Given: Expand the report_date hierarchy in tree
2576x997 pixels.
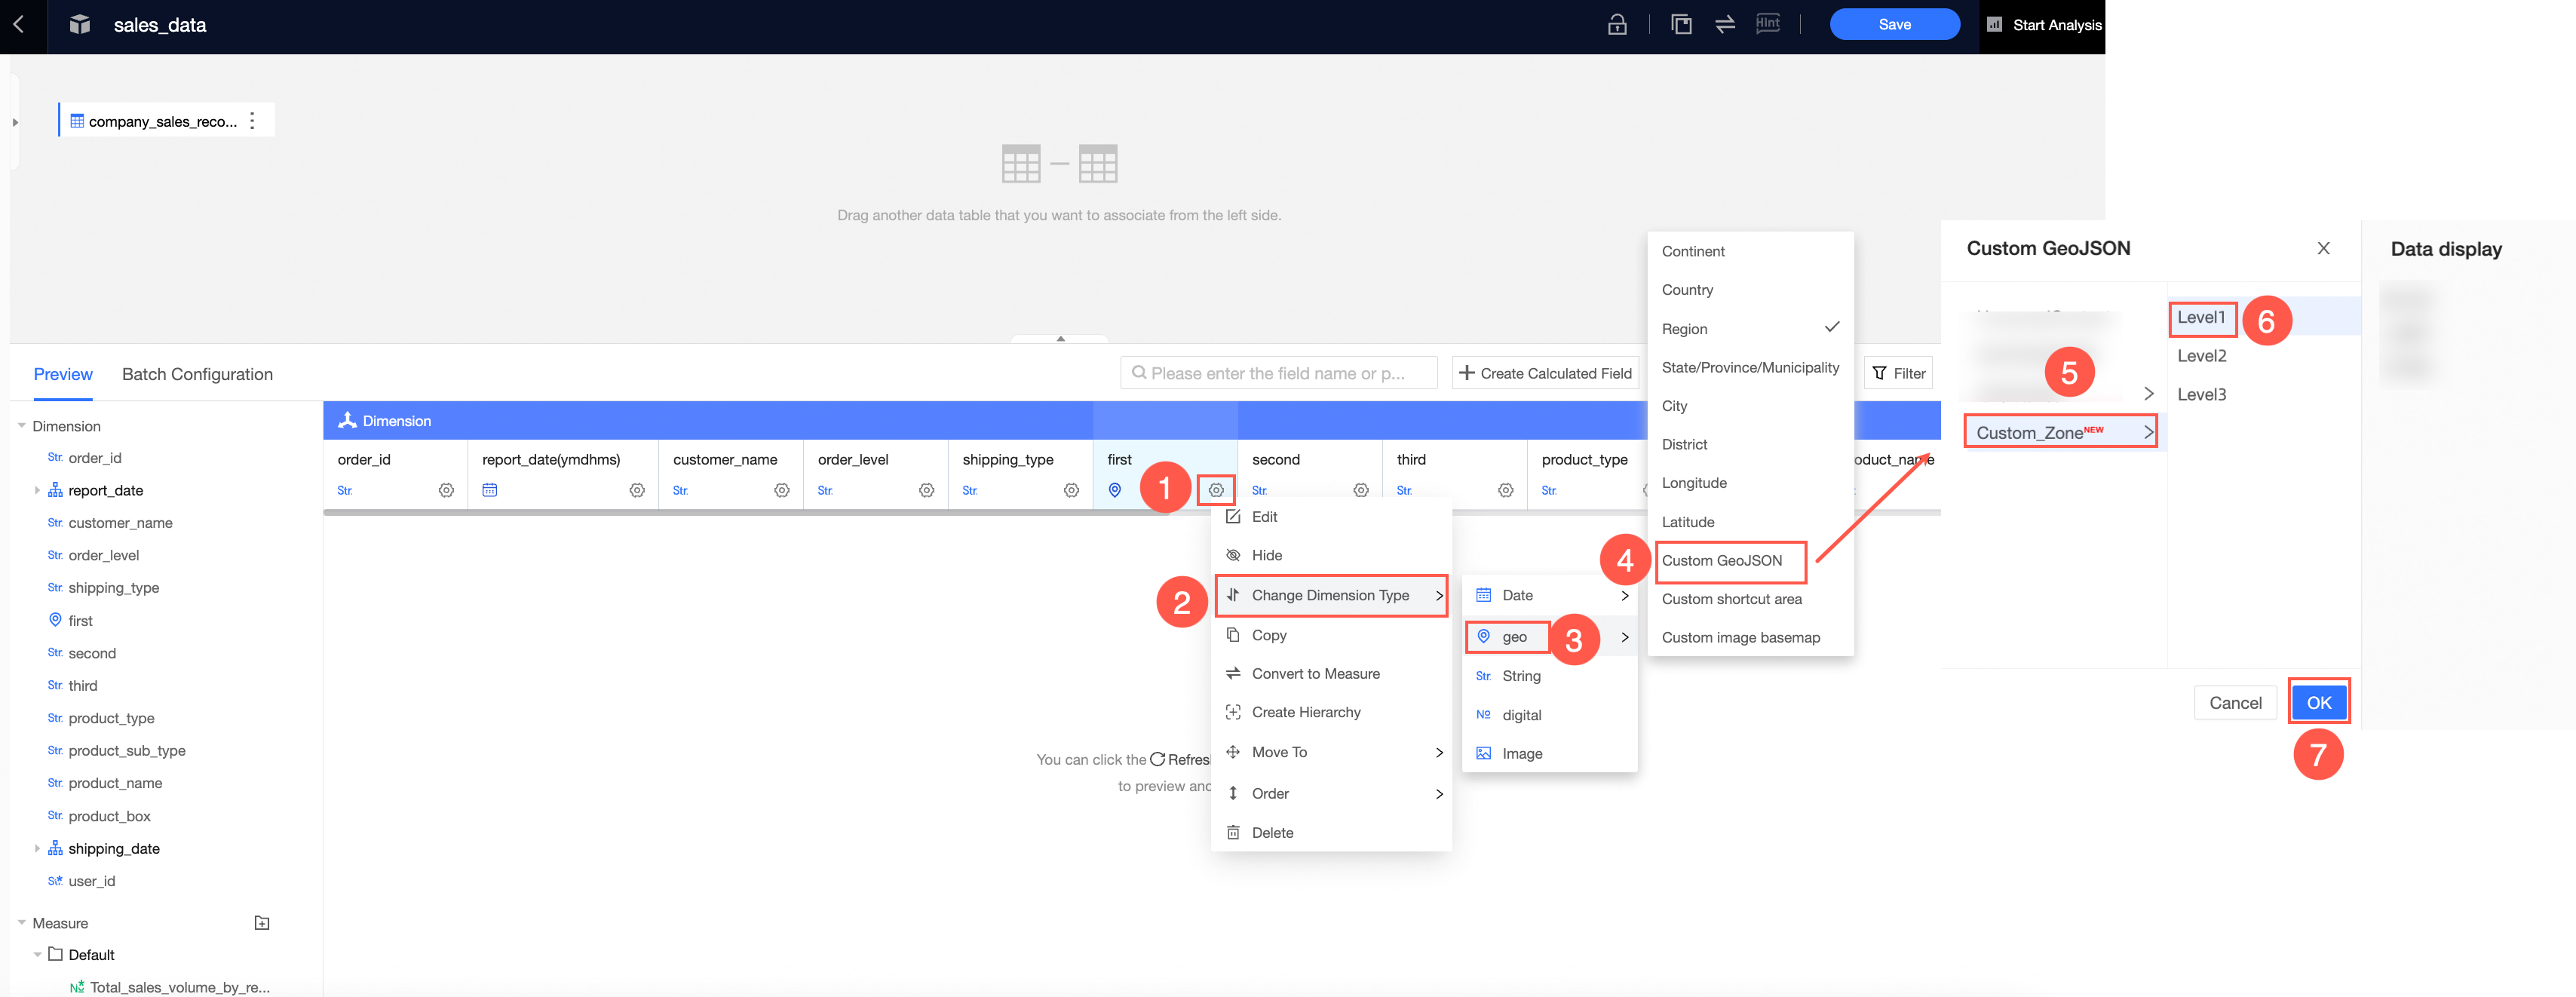Looking at the screenshot, I should pos(37,490).
